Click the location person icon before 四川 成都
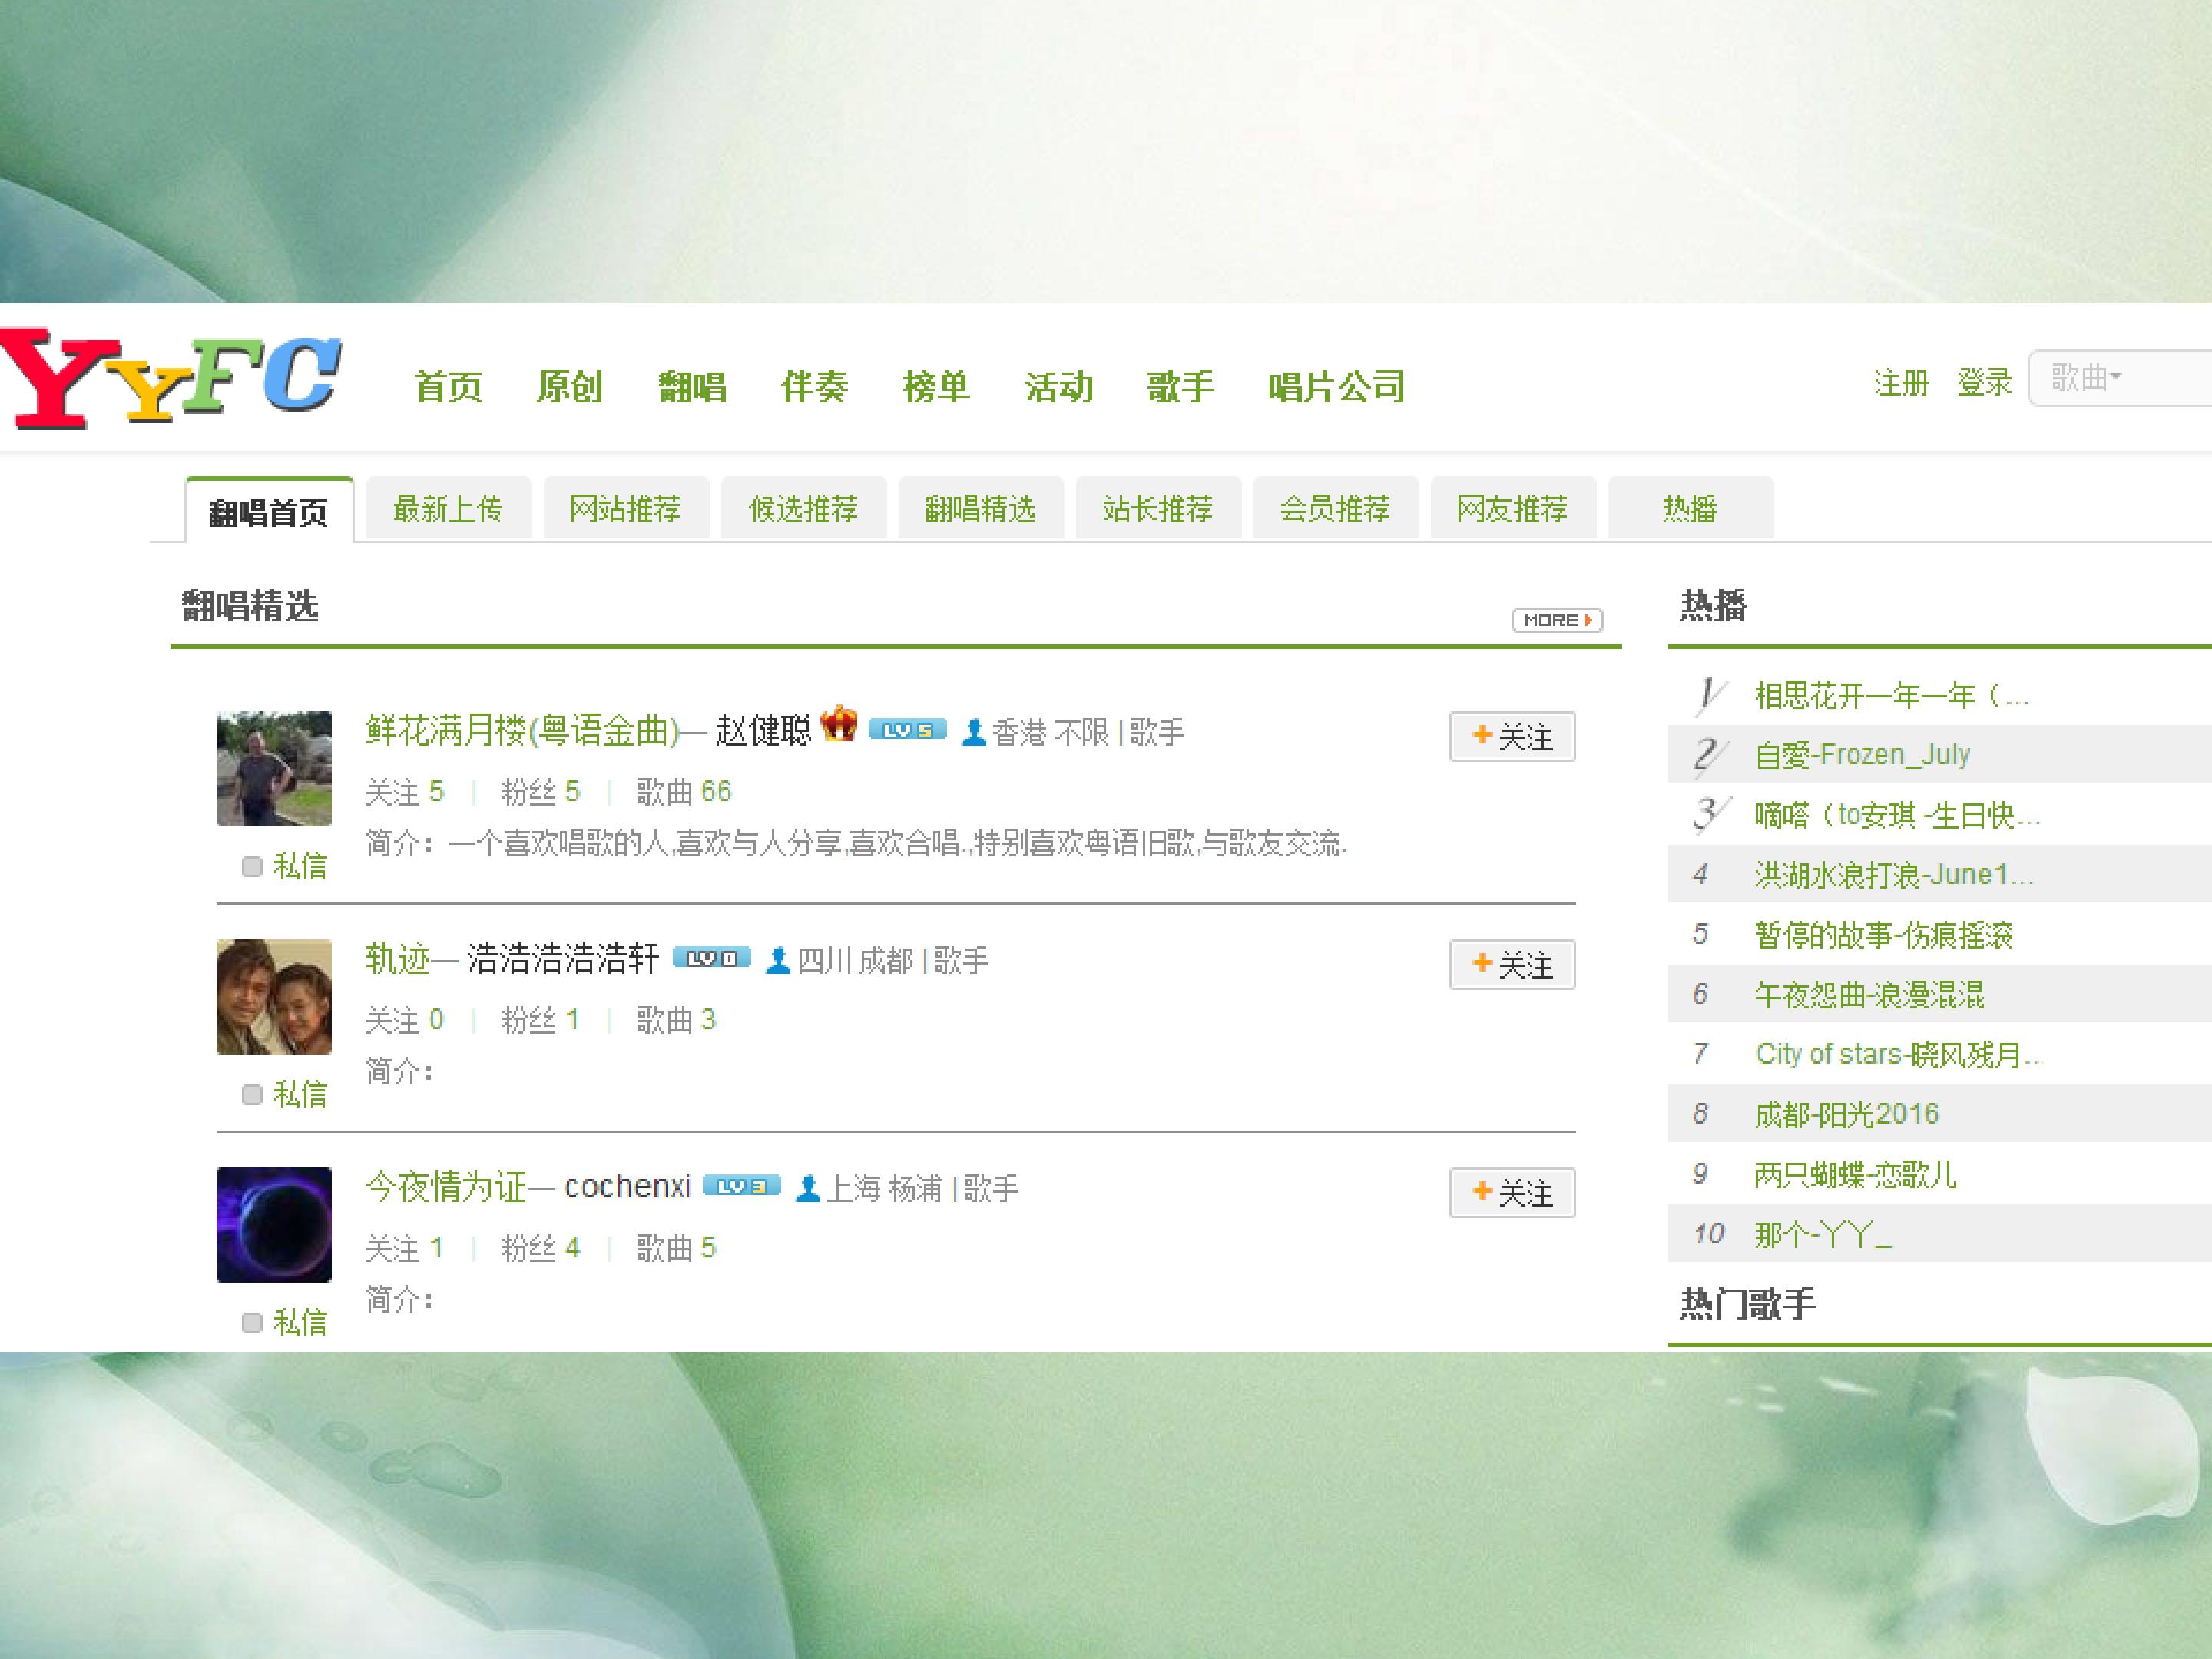The width and height of the screenshot is (2212, 1659). click(x=777, y=960)
